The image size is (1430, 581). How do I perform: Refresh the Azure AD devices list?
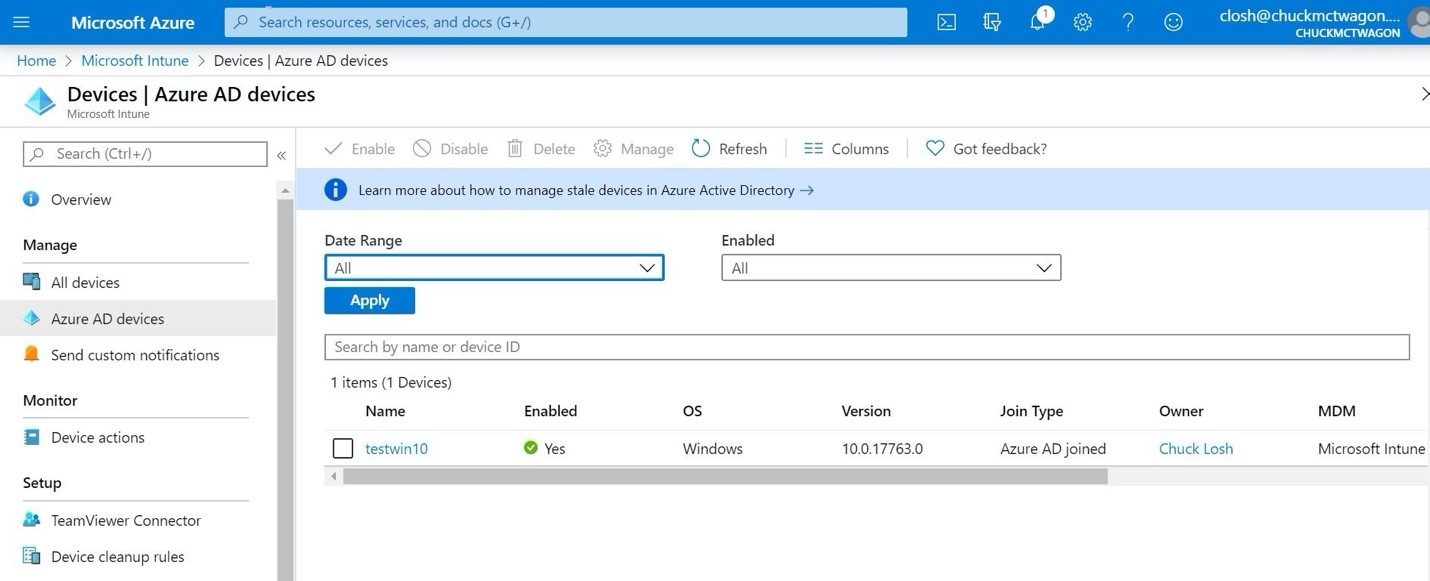(730, 149)
